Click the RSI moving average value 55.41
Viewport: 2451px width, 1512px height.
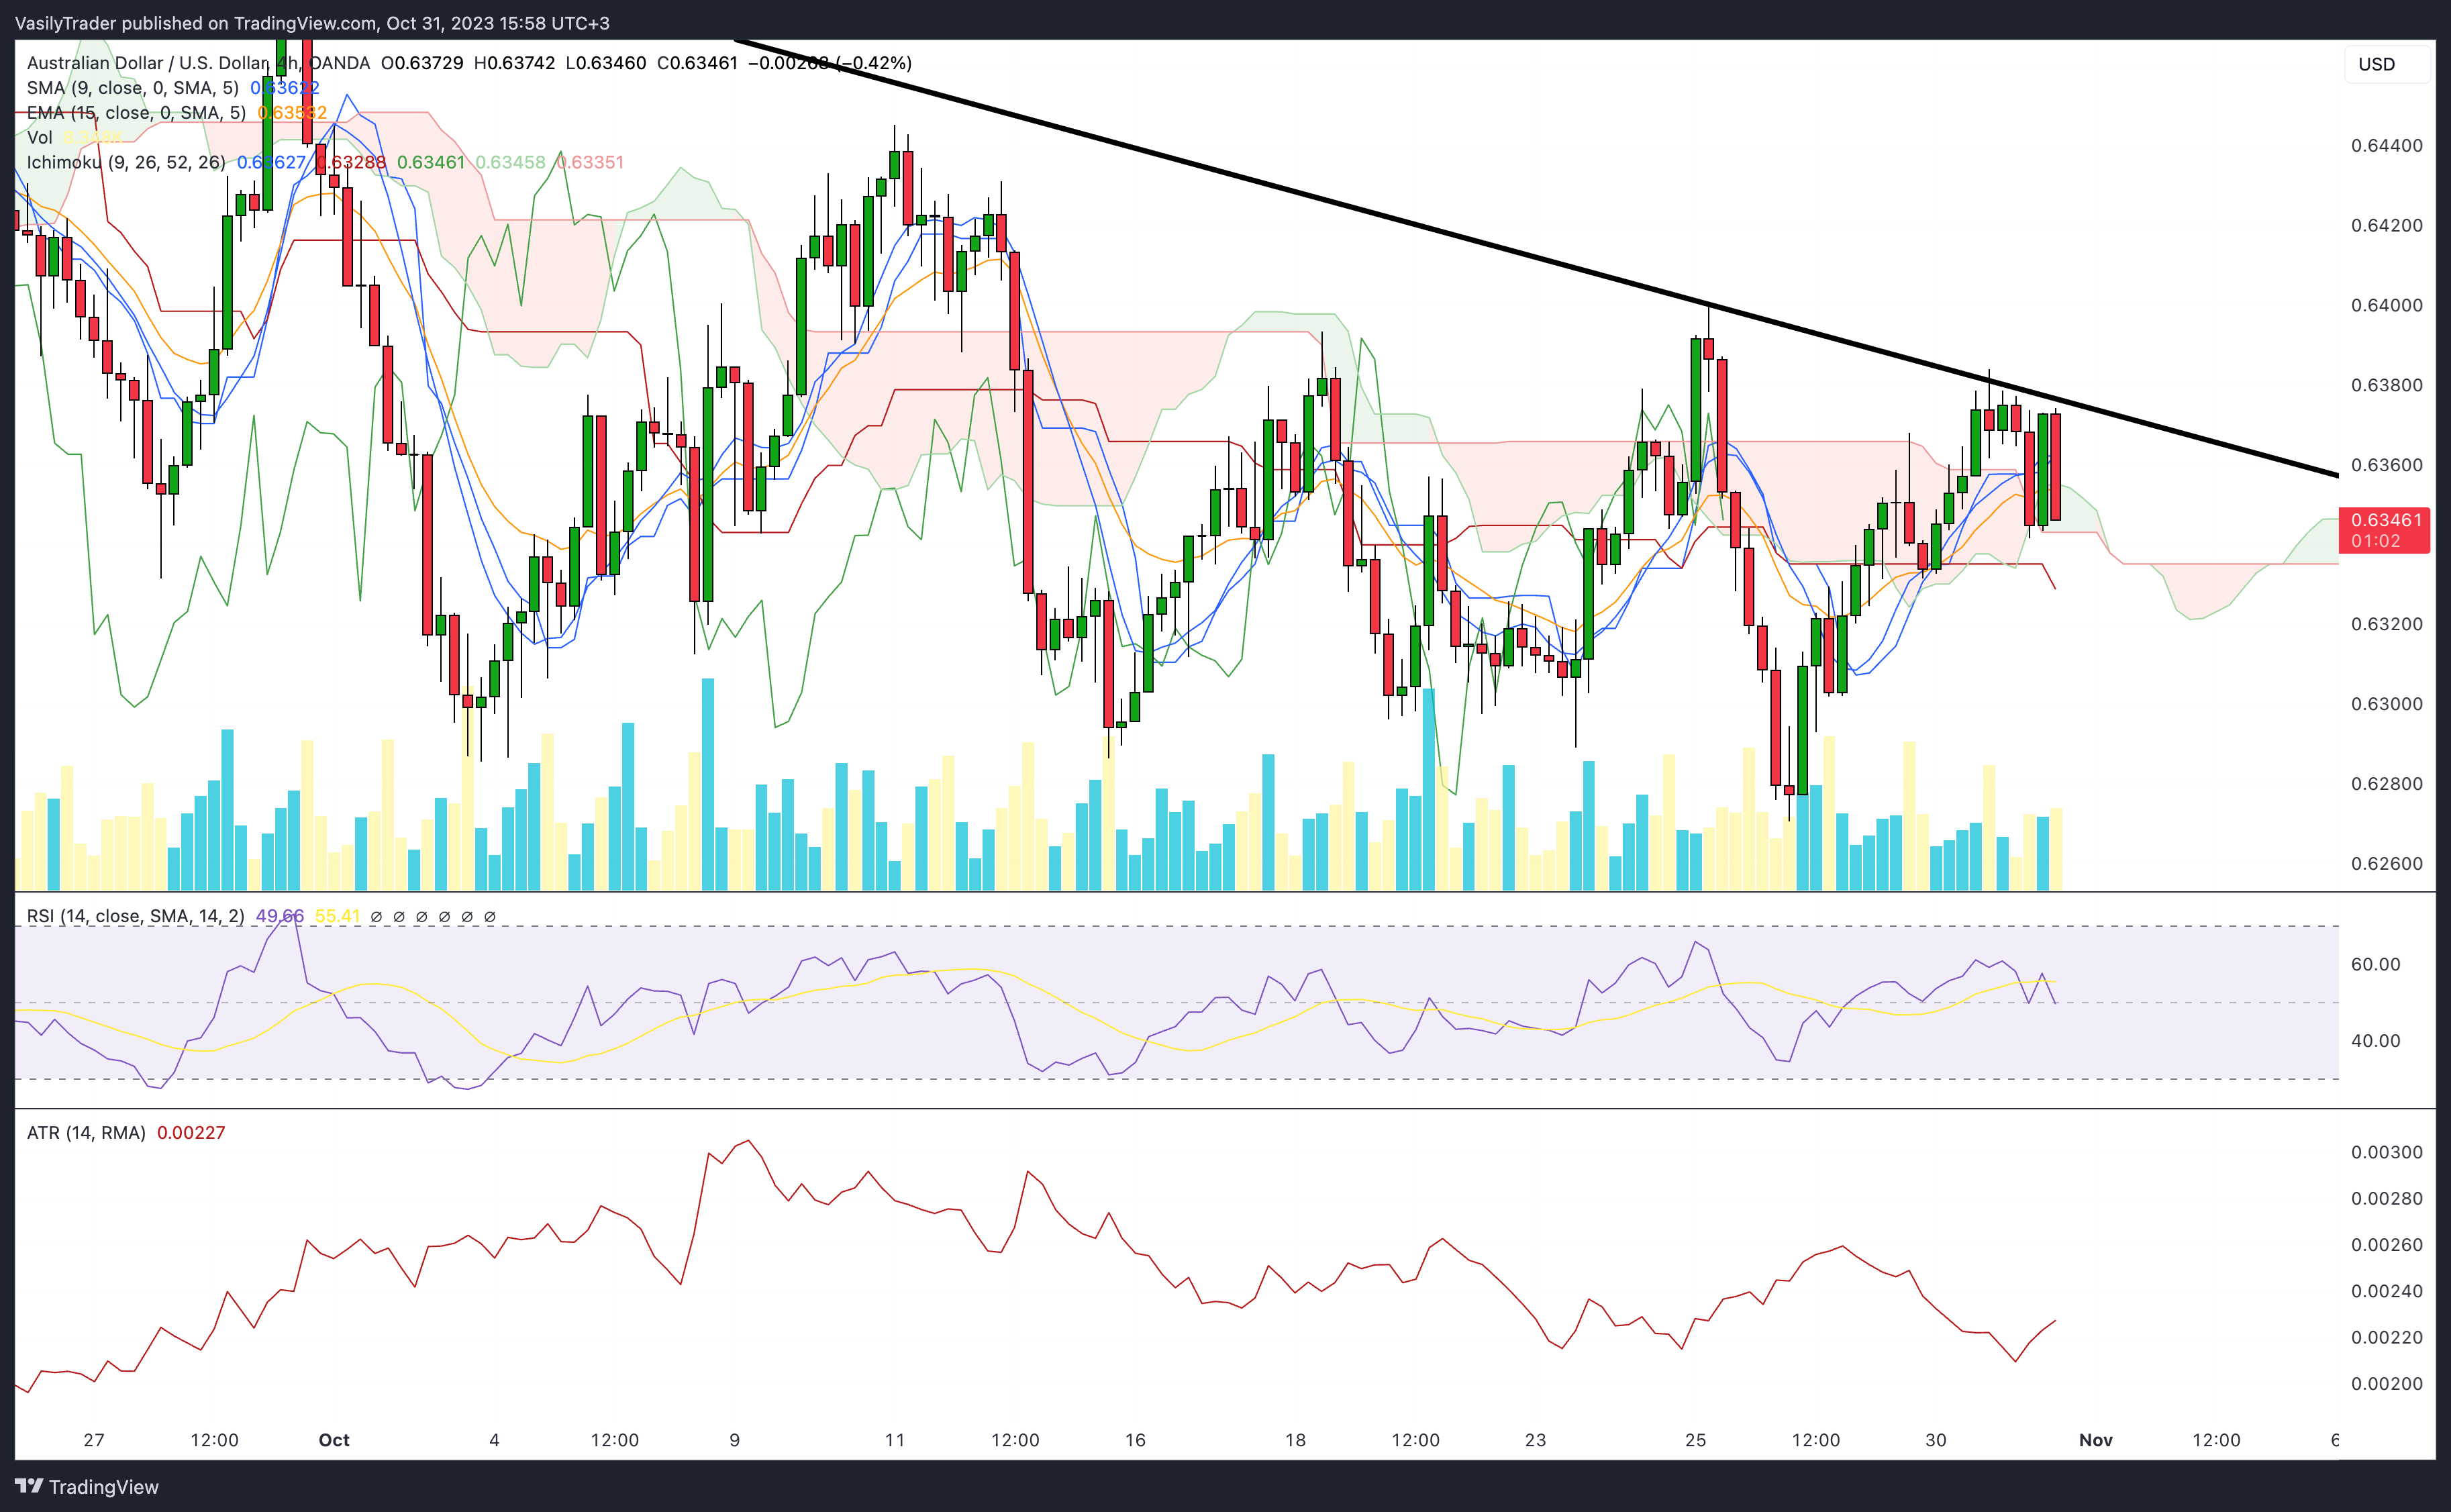click(x=337, y=916)
